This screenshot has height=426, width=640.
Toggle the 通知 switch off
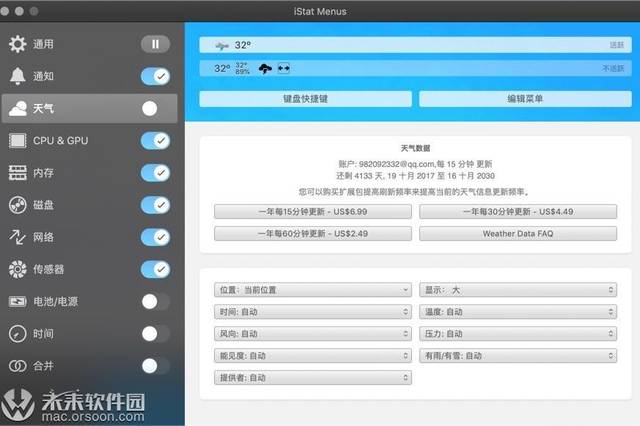point(156,76)
